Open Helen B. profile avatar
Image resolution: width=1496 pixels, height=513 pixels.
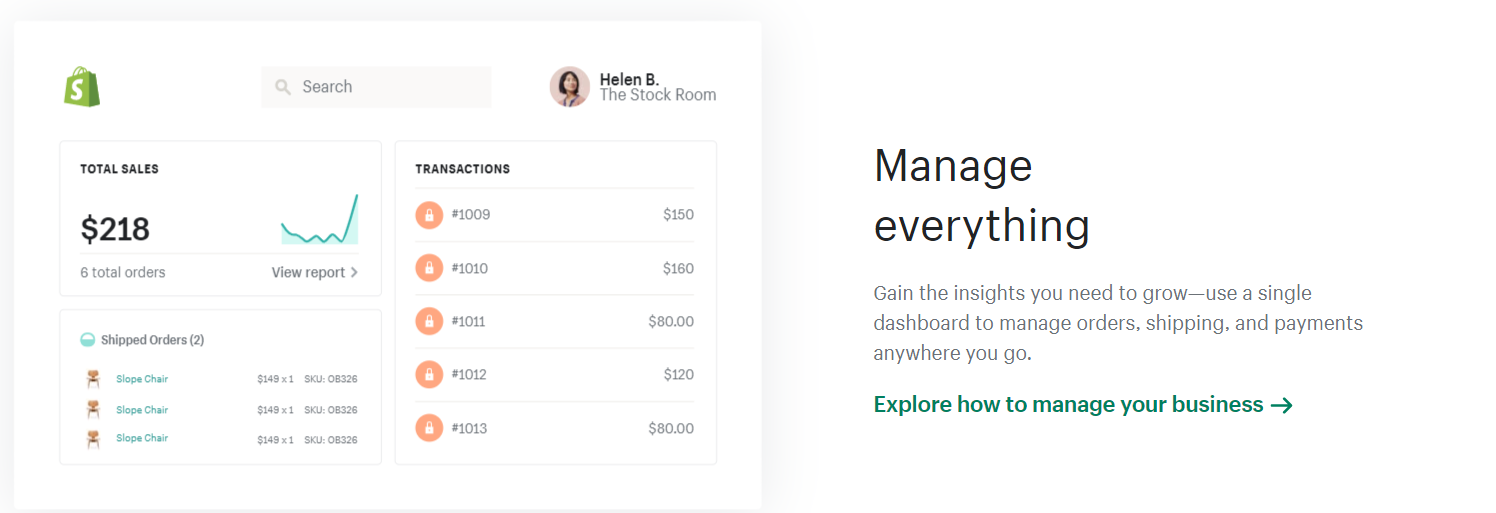coord(569,87)
